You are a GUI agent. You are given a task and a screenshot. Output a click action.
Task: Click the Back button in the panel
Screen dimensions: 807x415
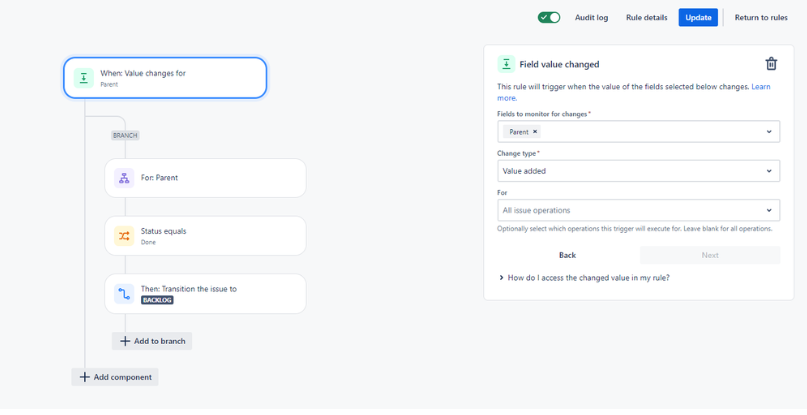pos(567,255)
